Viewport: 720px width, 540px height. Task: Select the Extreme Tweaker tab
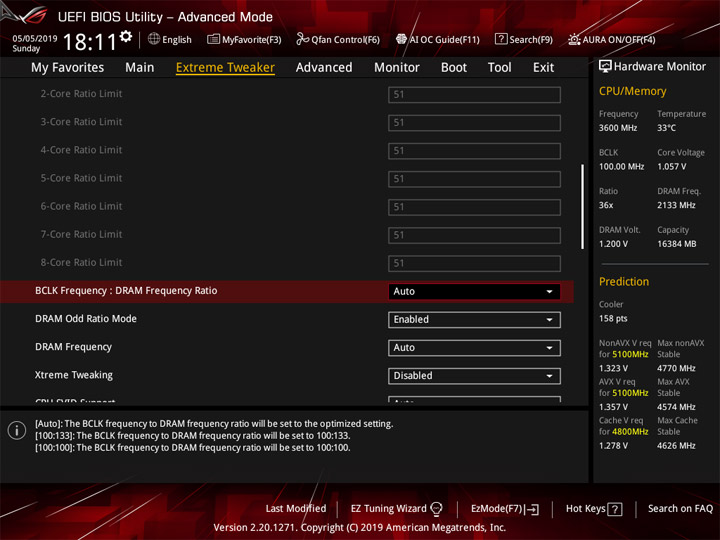(x=225, y=68)
